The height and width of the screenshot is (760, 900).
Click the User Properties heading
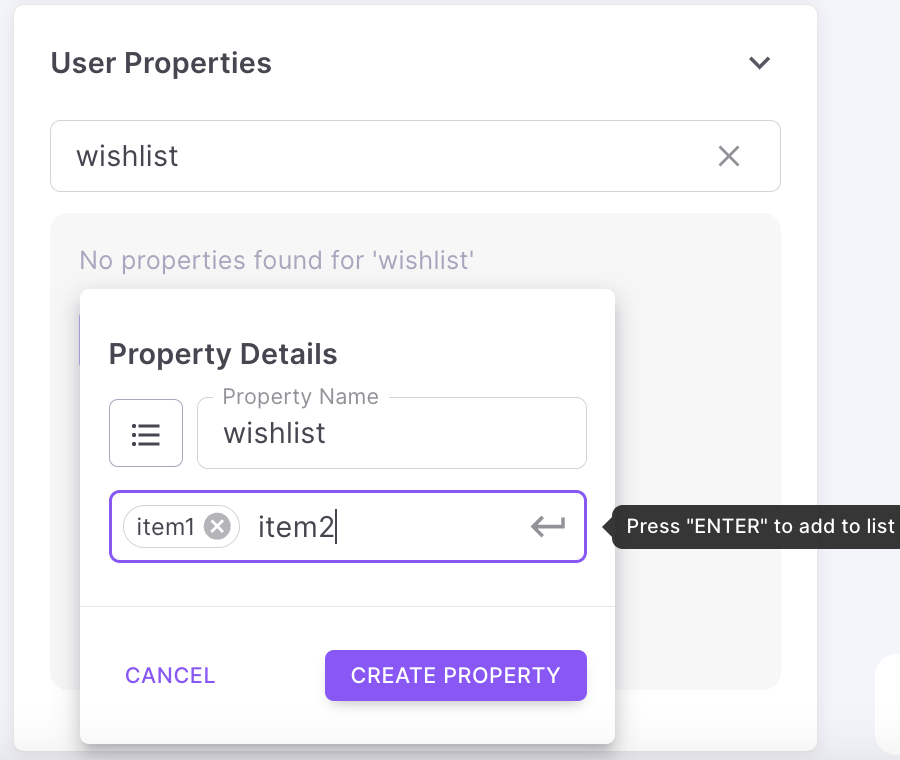click(161, 63)
